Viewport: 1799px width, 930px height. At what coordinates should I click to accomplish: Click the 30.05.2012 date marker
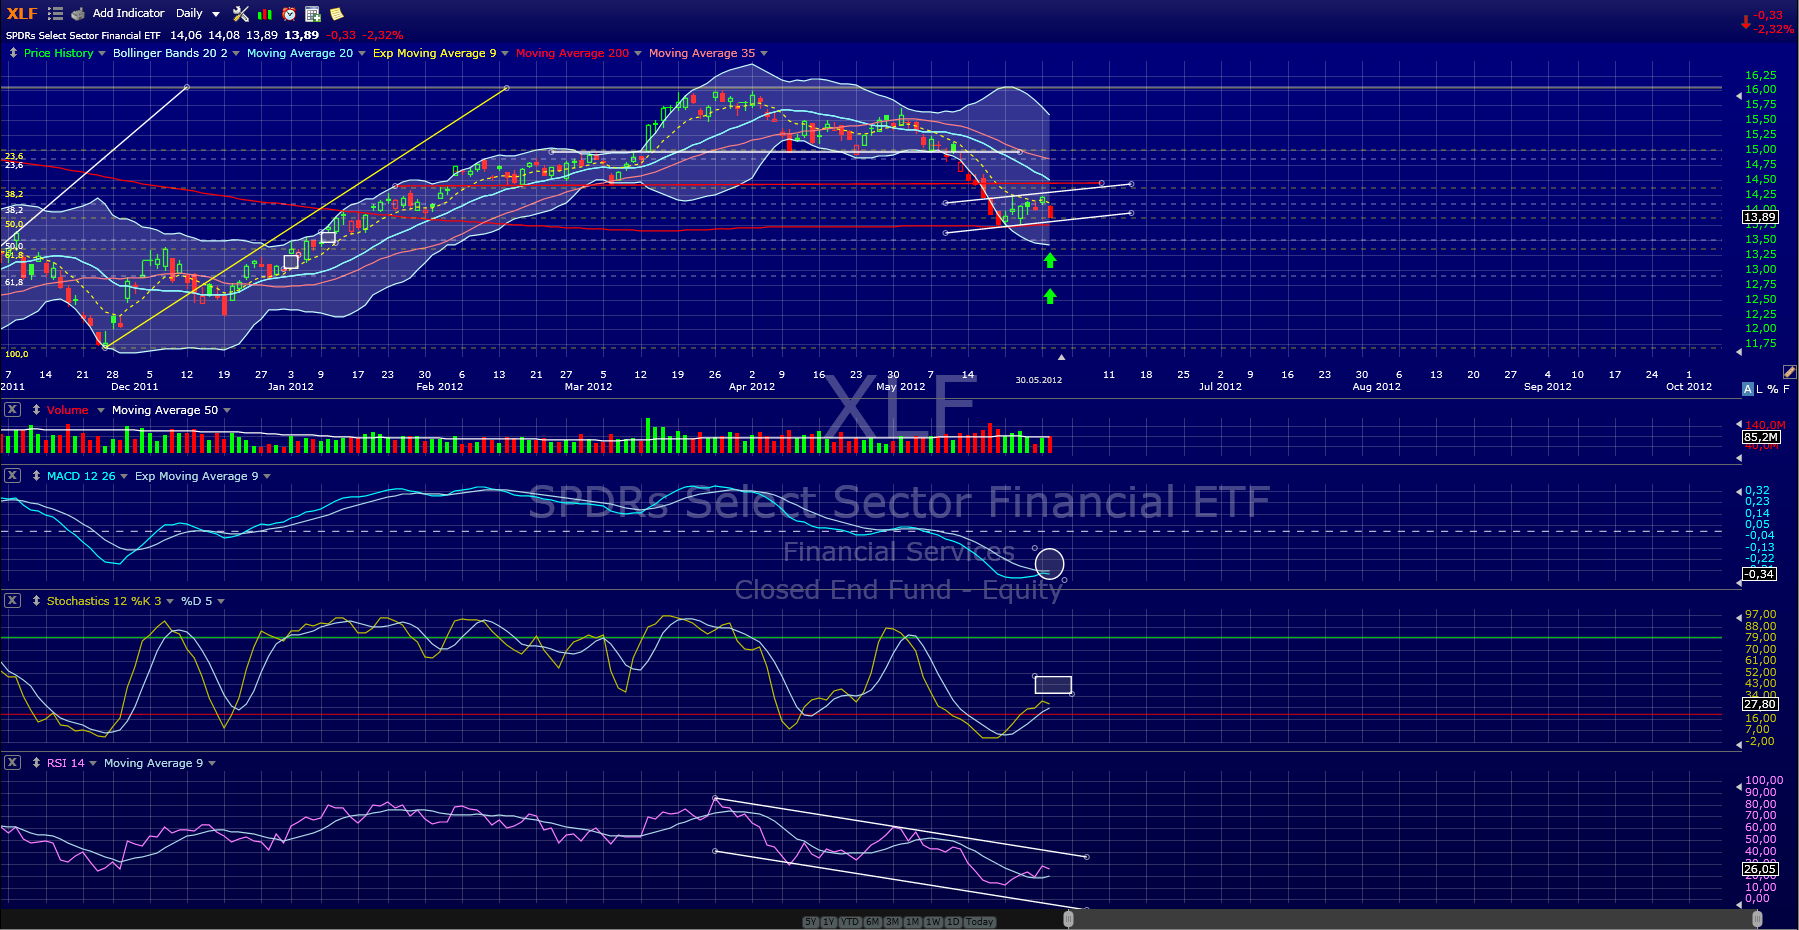point(1039,380)
